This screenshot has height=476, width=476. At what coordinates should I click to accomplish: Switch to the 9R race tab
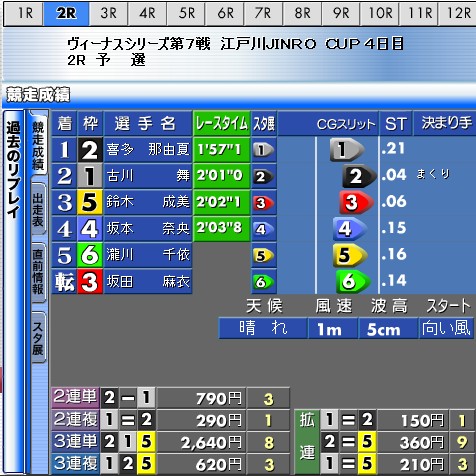coord(340,14)
